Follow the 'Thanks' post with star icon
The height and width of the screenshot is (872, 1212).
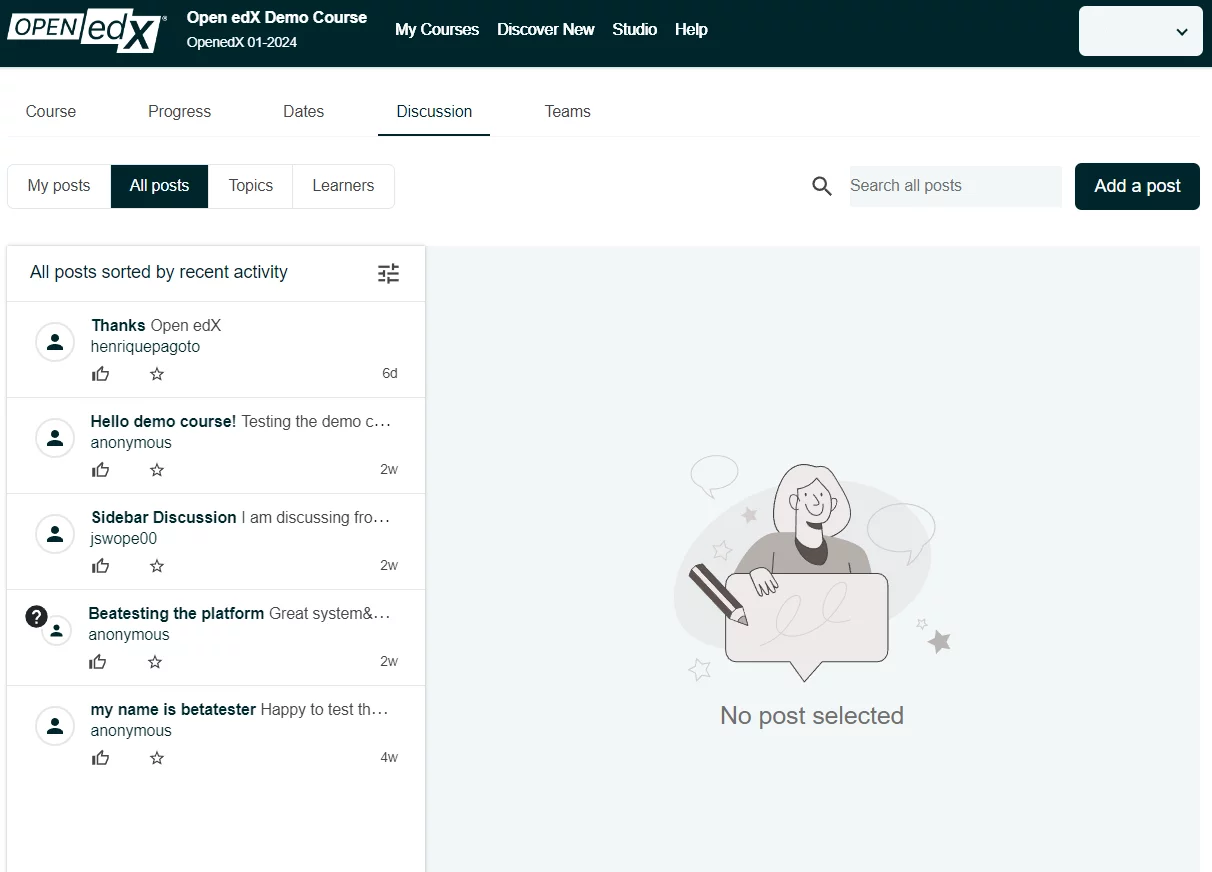157,374
